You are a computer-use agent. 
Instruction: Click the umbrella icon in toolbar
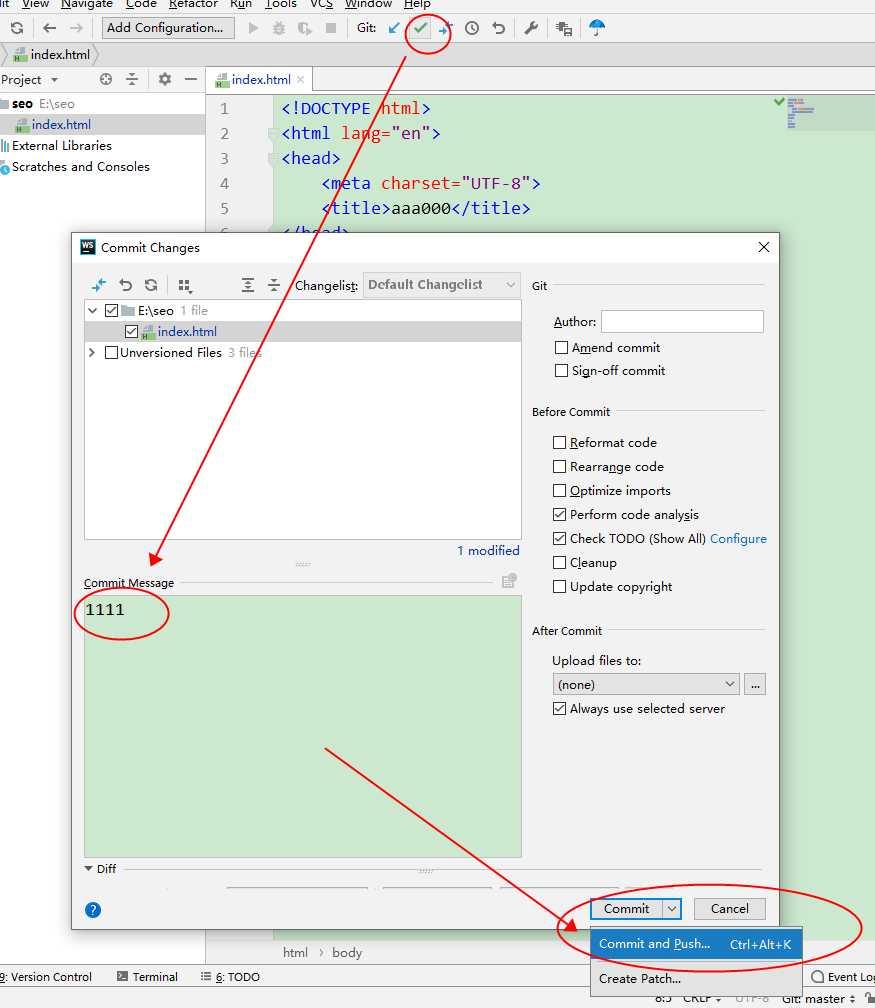click(597, 28)
